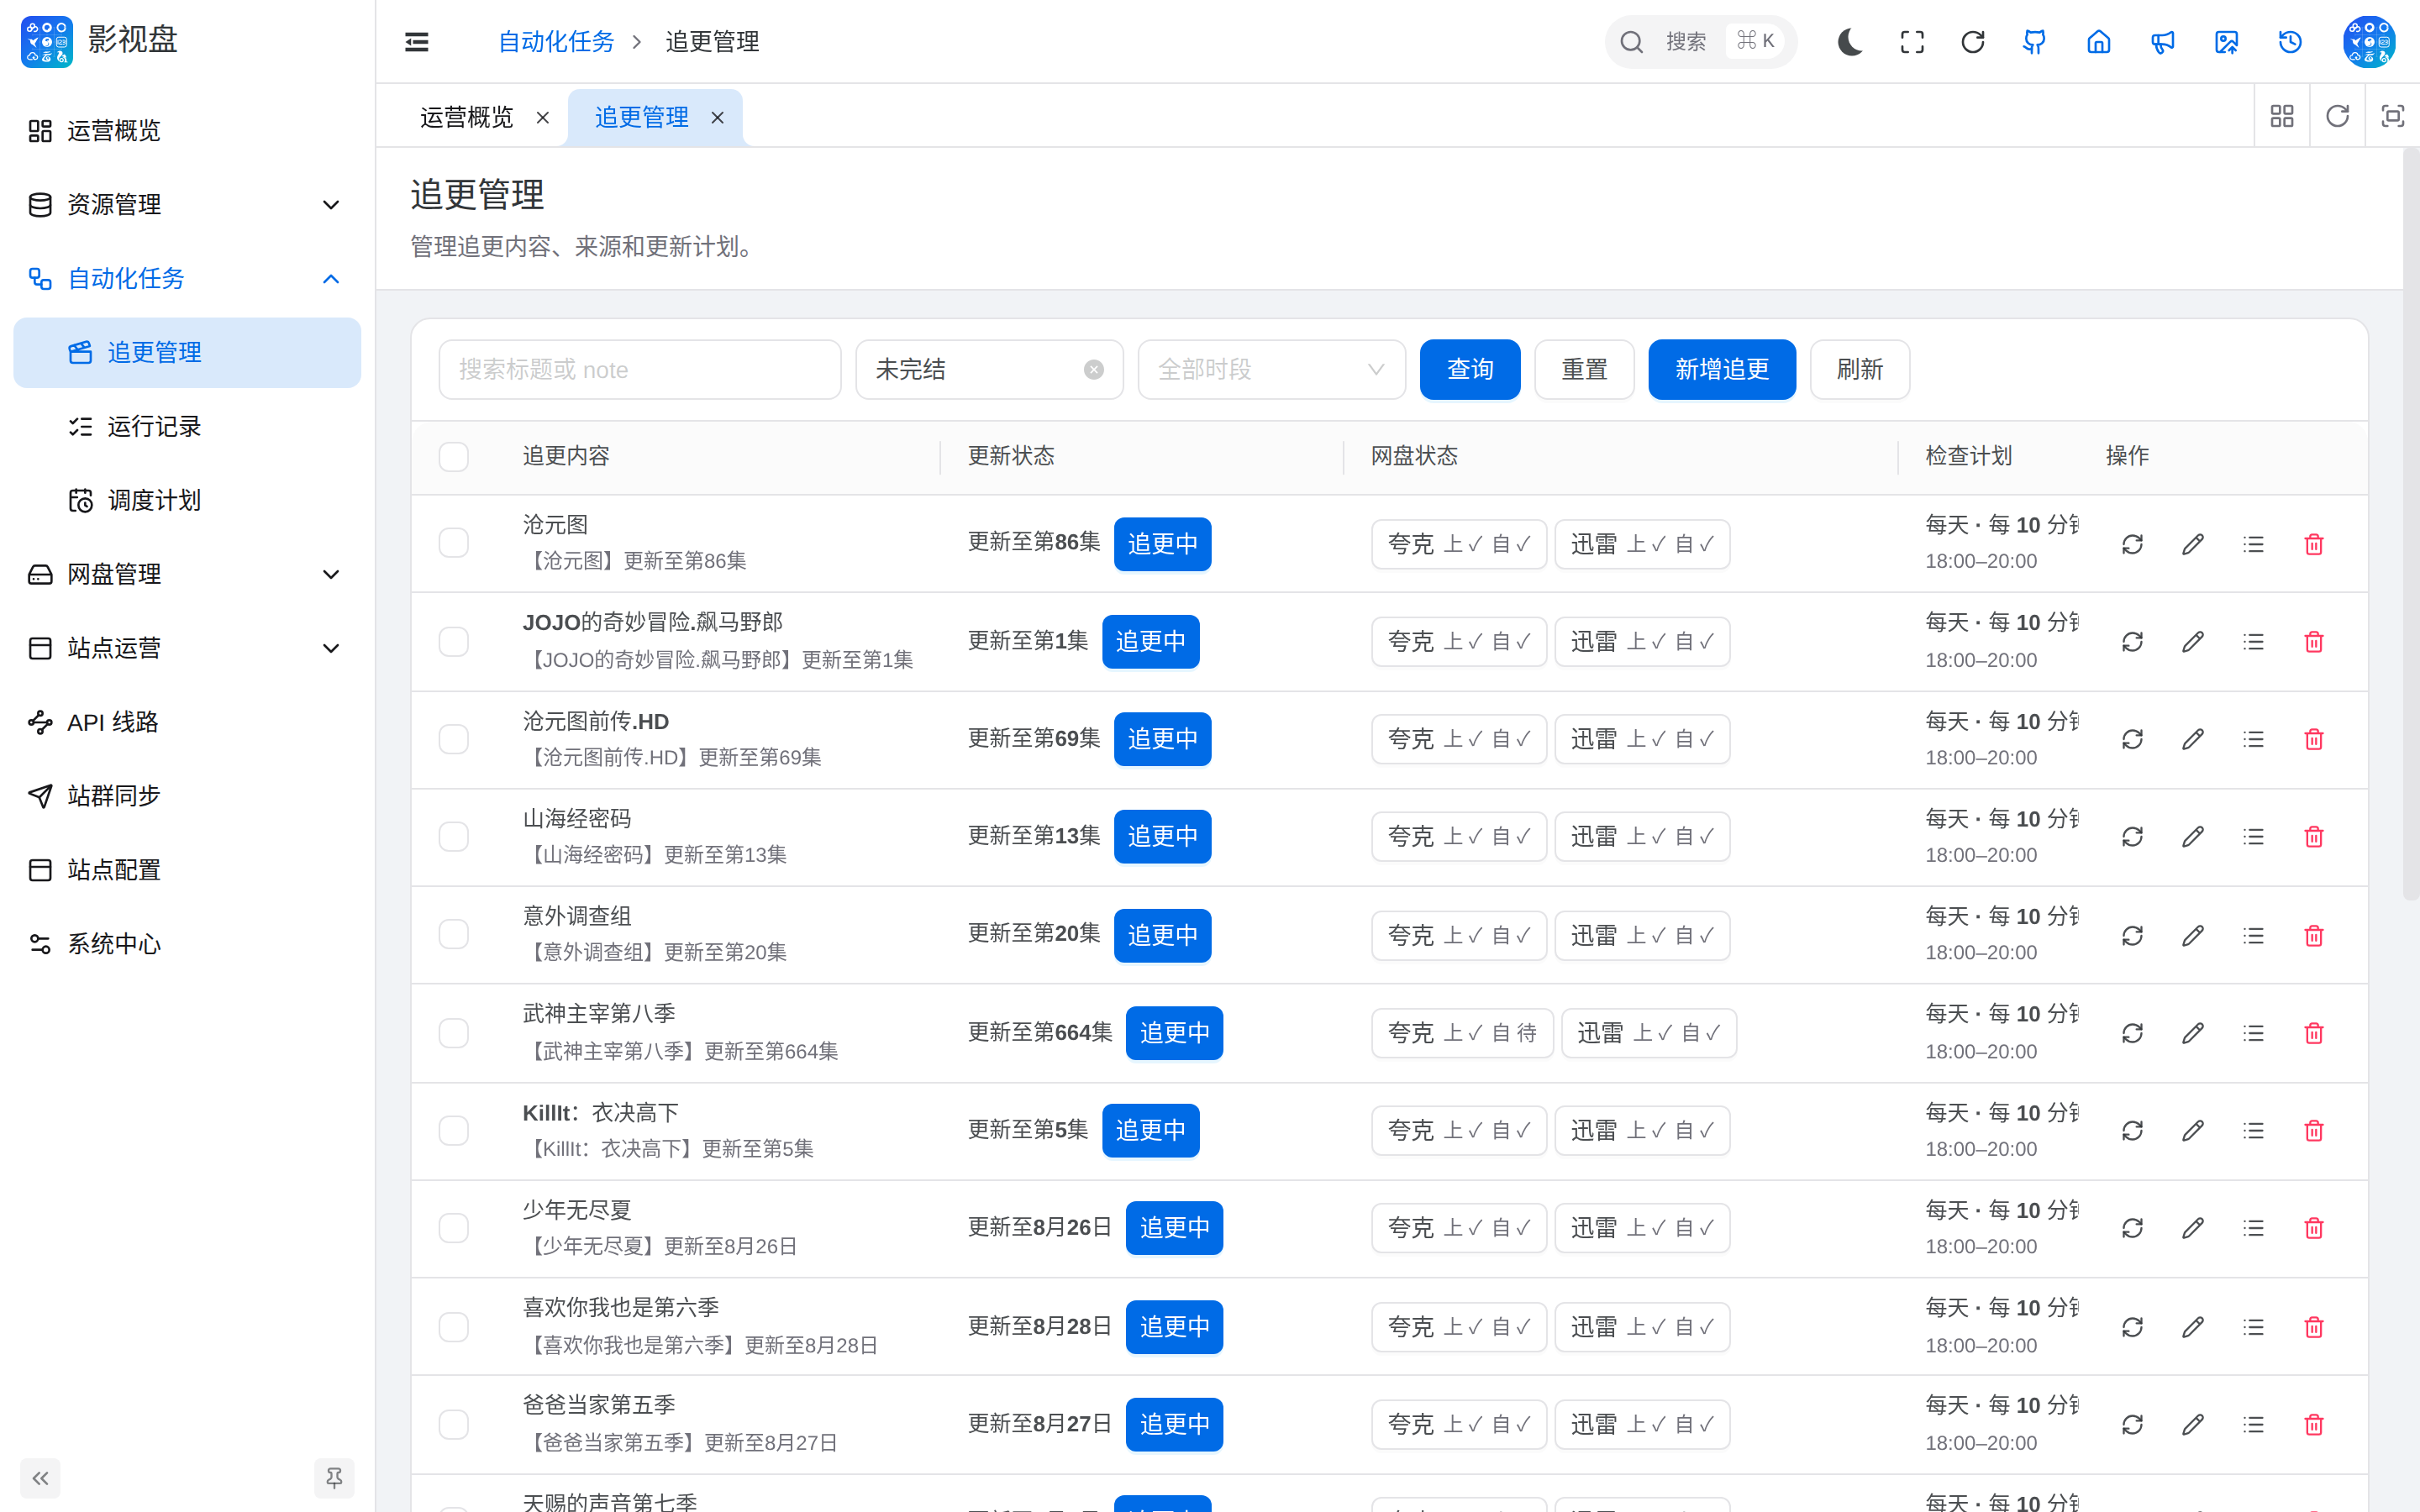Open tab layout grid icon
Image resolution: width=2420 pixels, height=1512 pixels.
pos(2282,116)
